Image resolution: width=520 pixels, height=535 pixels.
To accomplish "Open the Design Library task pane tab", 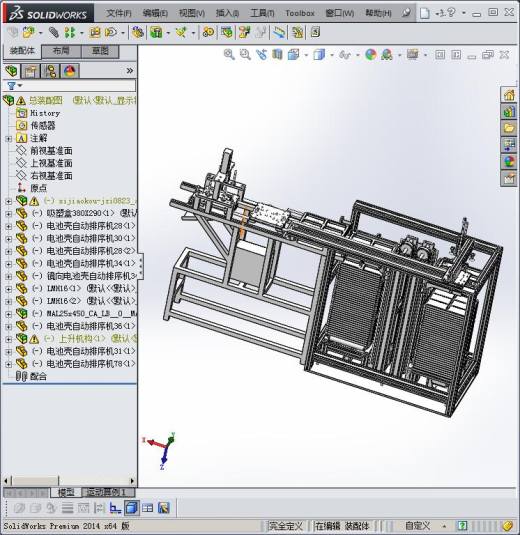I will 509,112.
